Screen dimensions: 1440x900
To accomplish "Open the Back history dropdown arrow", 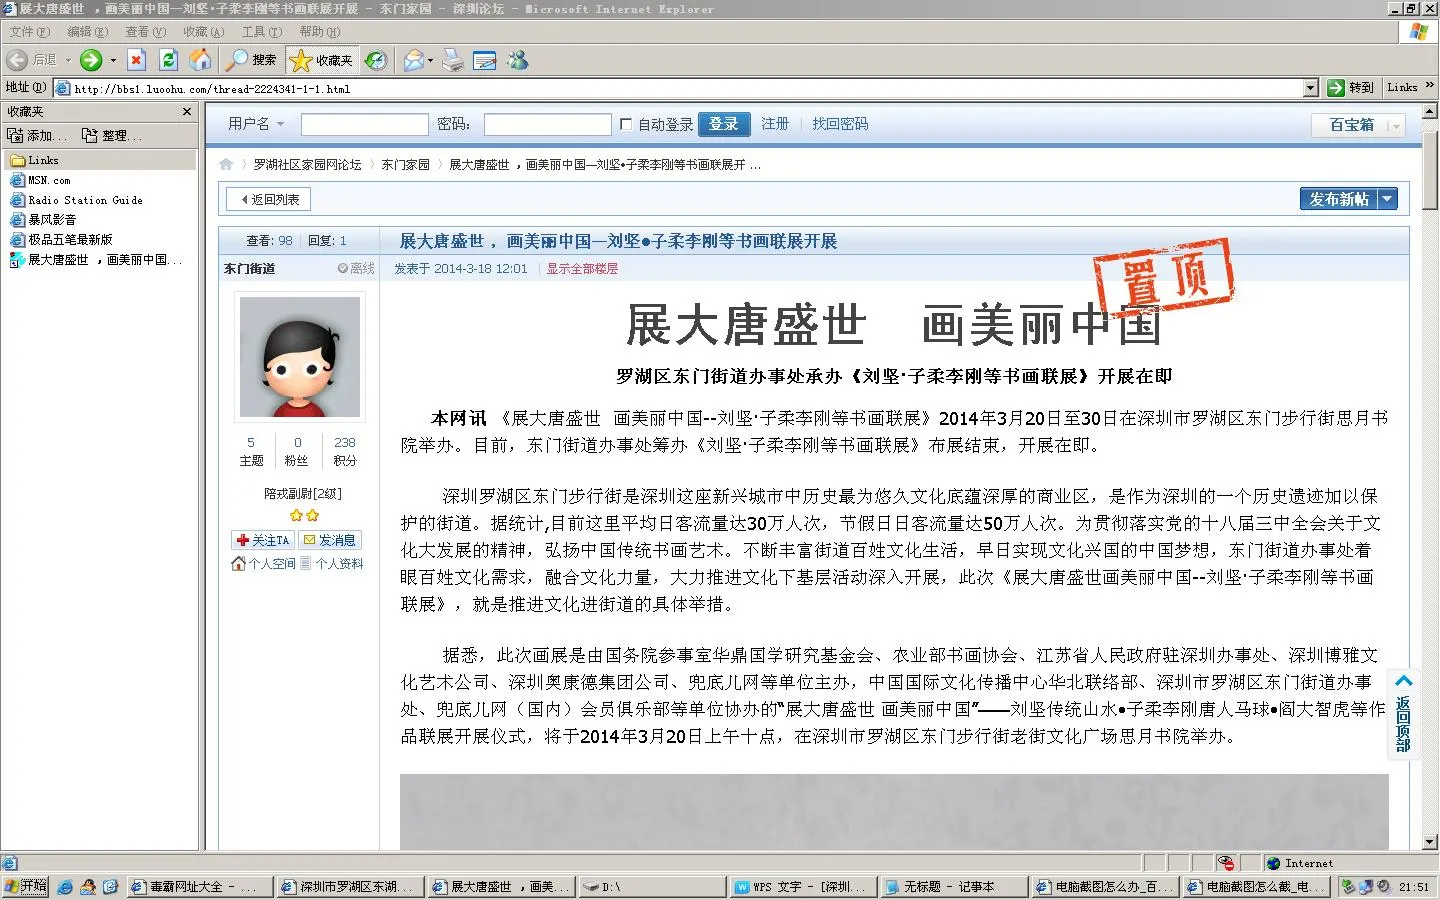I will (68, 60).
